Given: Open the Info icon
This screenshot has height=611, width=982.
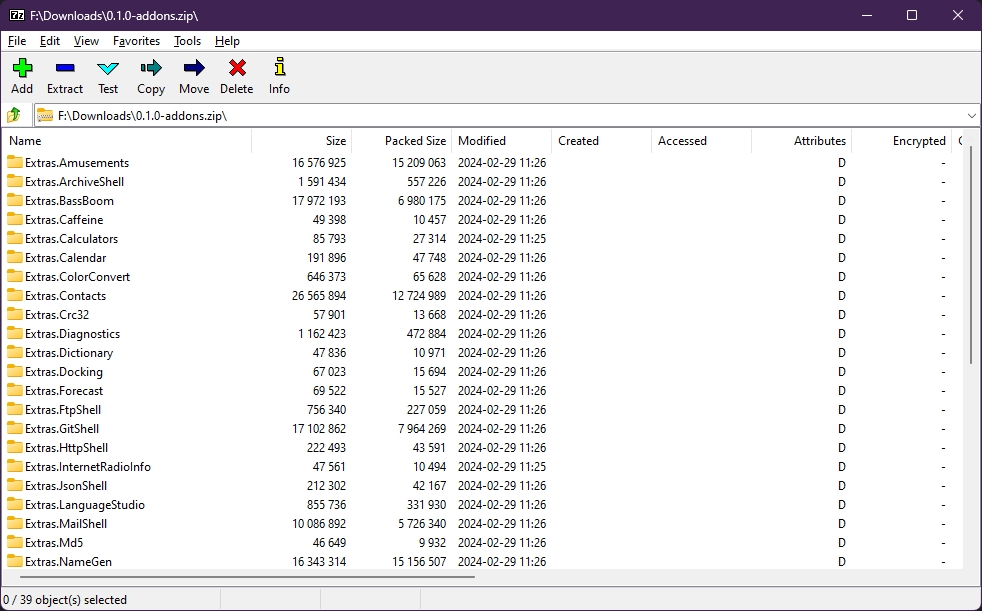Looking at the screenshot, I should [x=279, y=68].
